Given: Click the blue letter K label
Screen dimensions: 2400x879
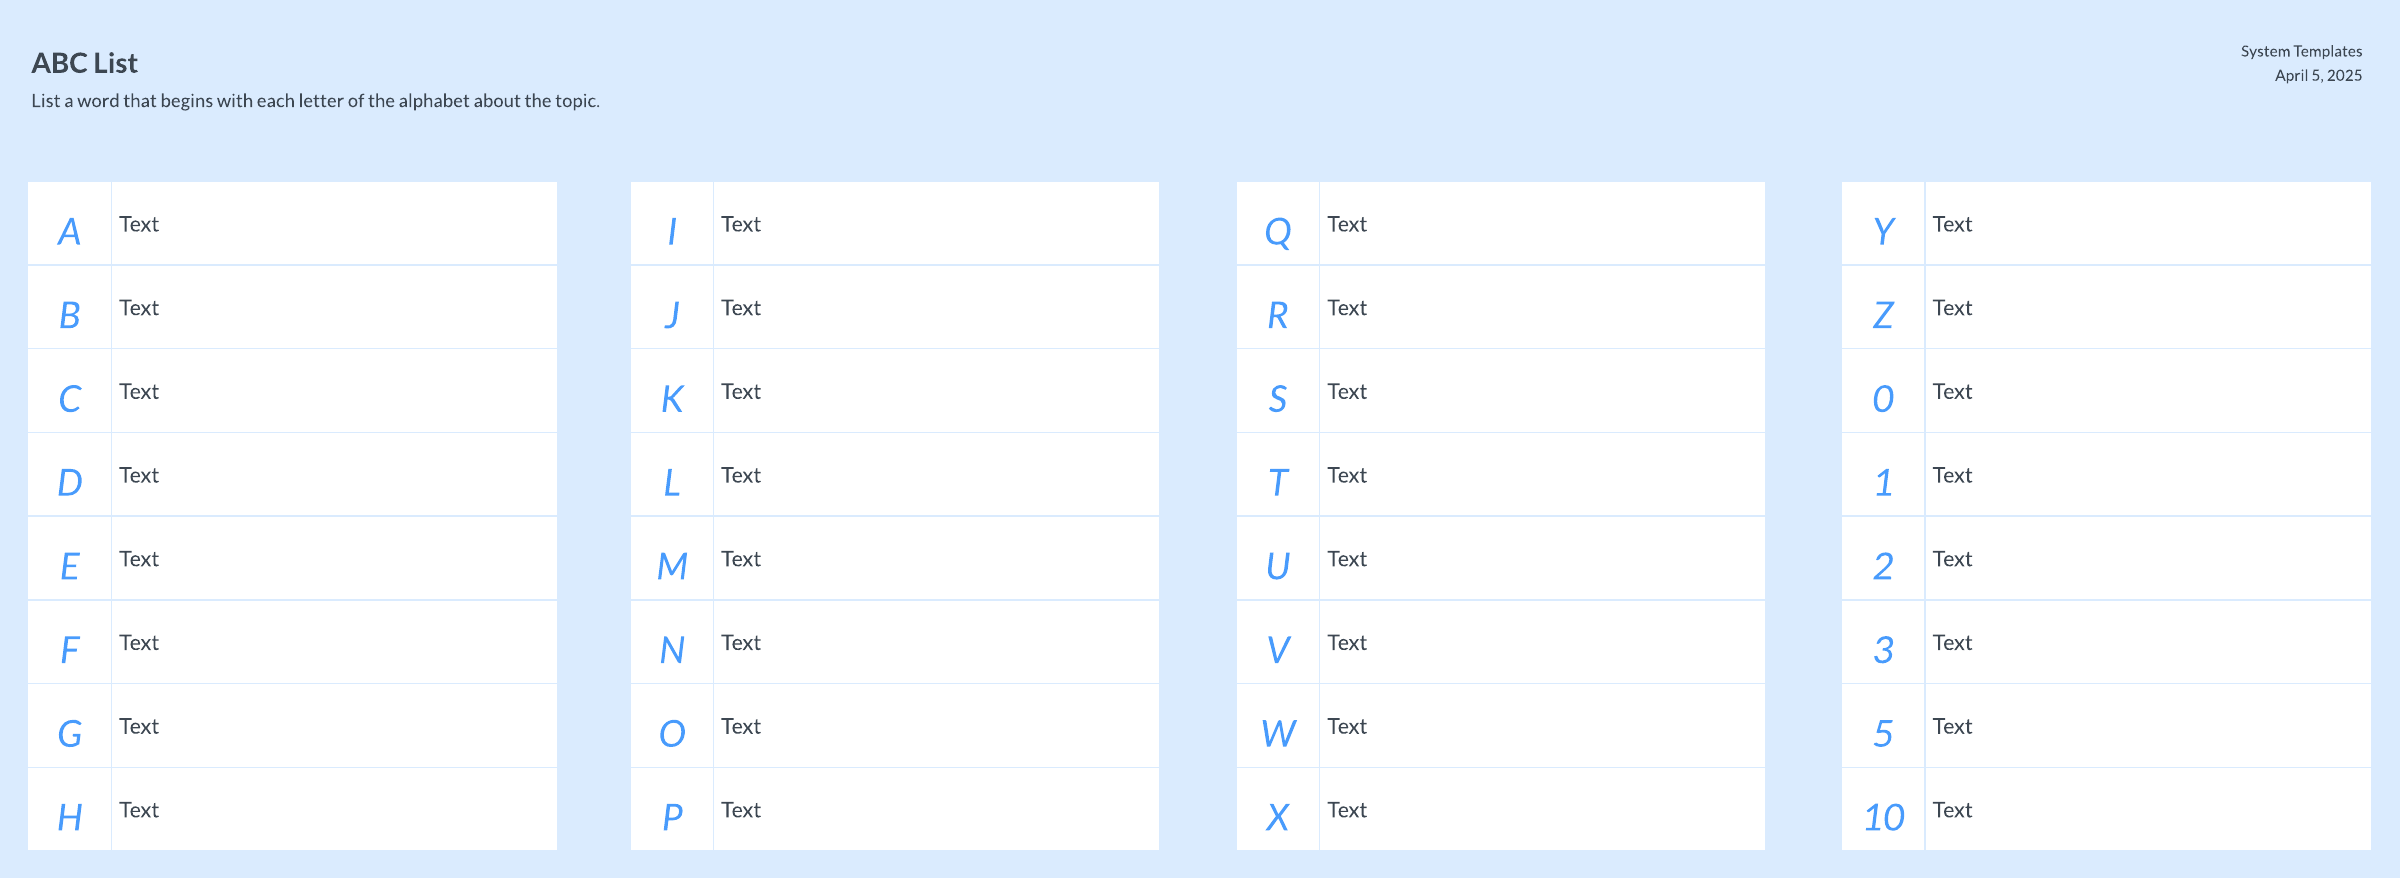Looking at the screenshot, I should (672, 399).
